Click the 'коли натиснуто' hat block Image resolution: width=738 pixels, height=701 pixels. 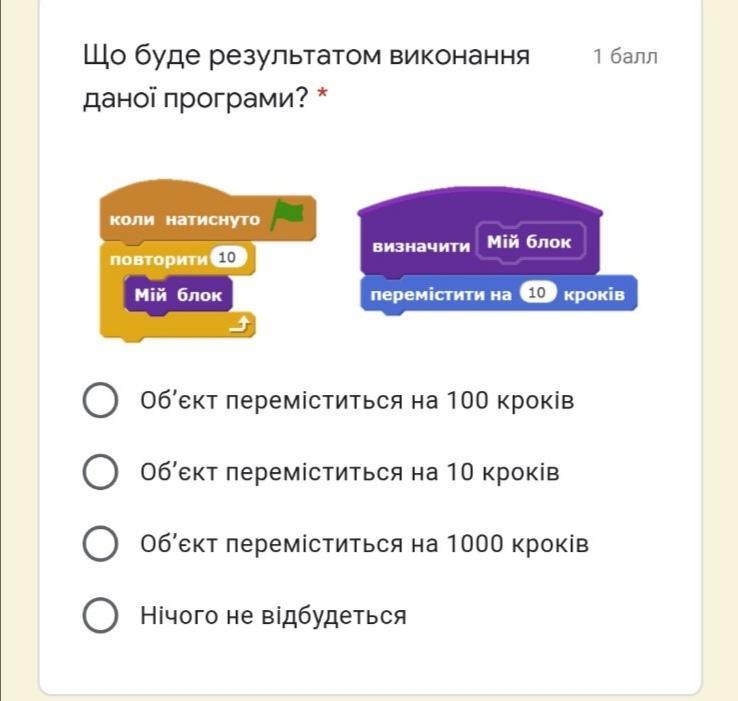(185, 219)
